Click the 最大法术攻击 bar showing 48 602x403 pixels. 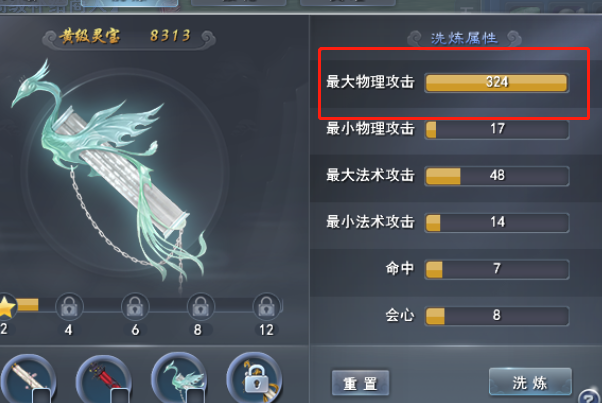click(497, 176)
